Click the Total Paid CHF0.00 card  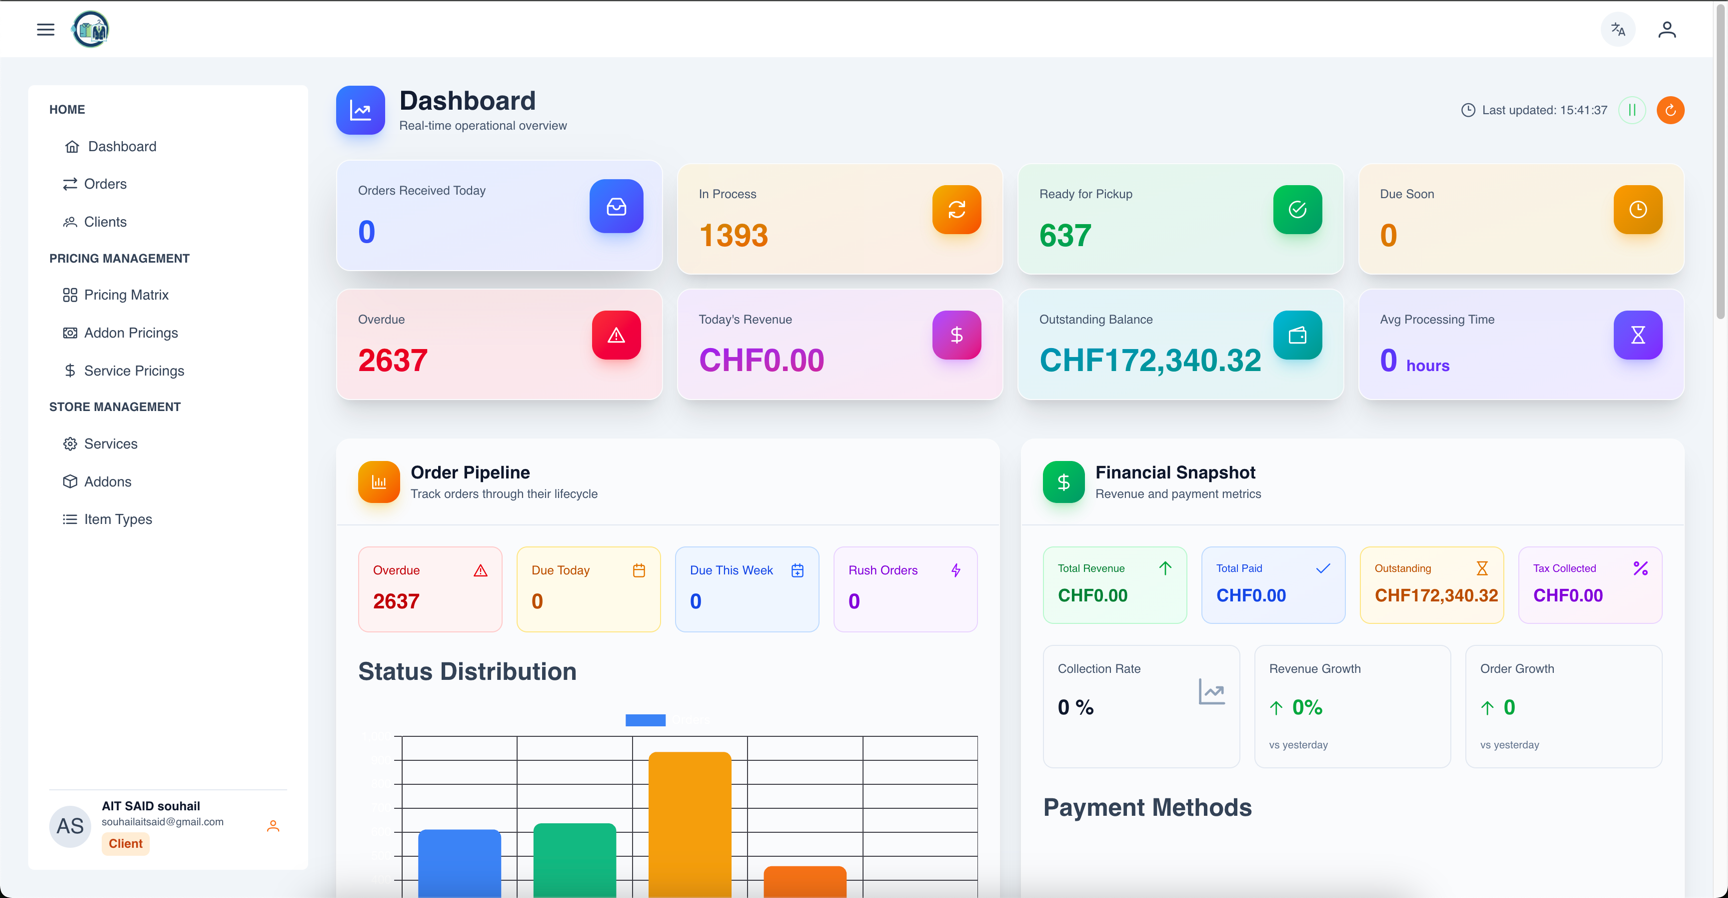tap(1273, 585)
